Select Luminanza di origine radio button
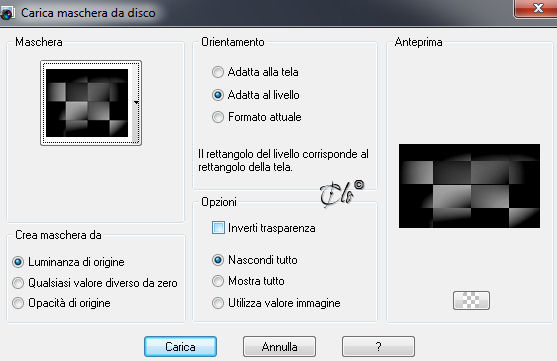557x361 pixels. tap(68, 262)
